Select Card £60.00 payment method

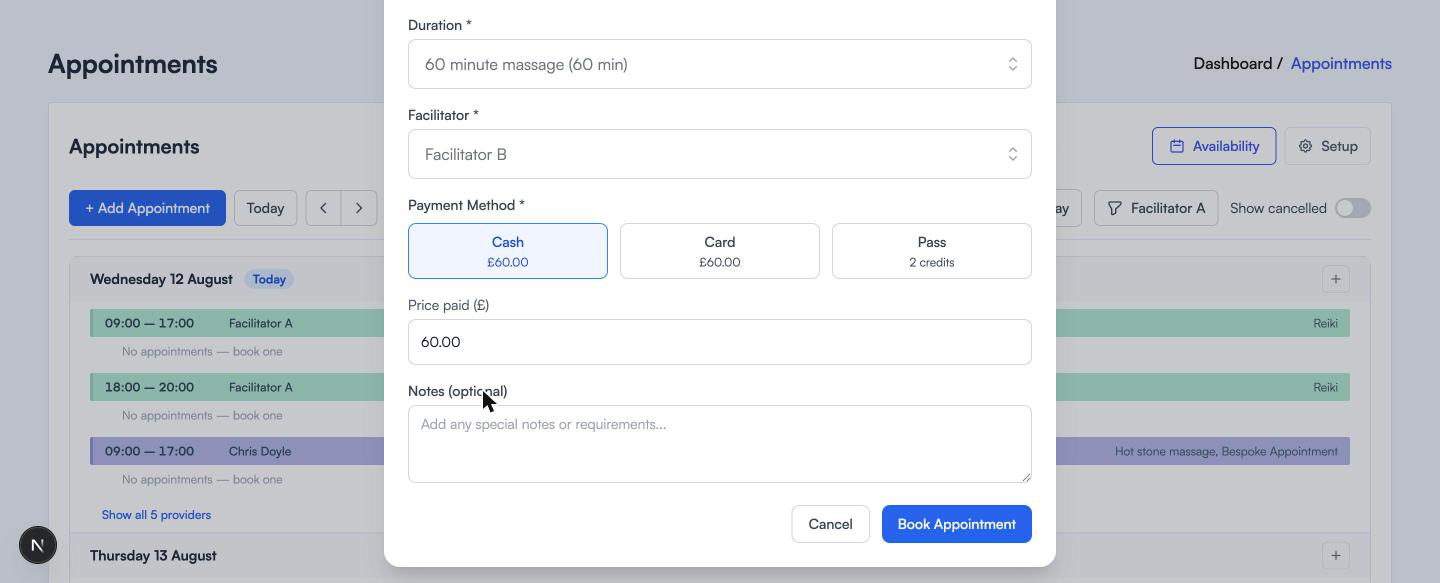tap(719, 251)
